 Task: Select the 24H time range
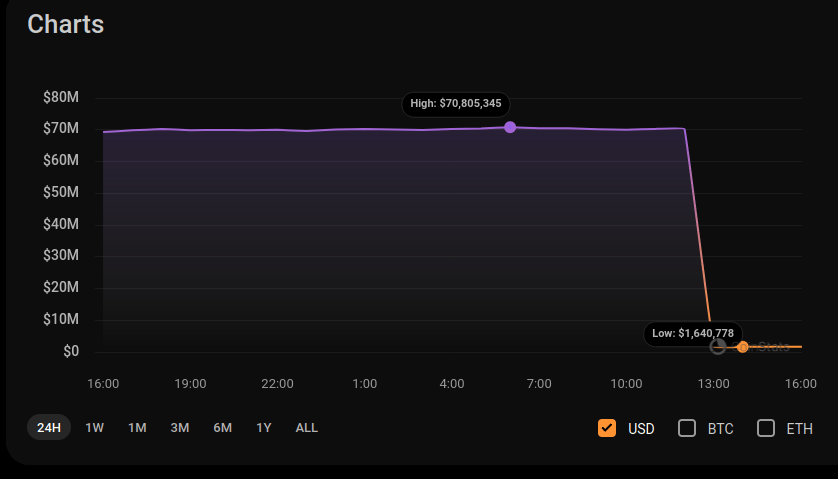(x=49, y=428)
